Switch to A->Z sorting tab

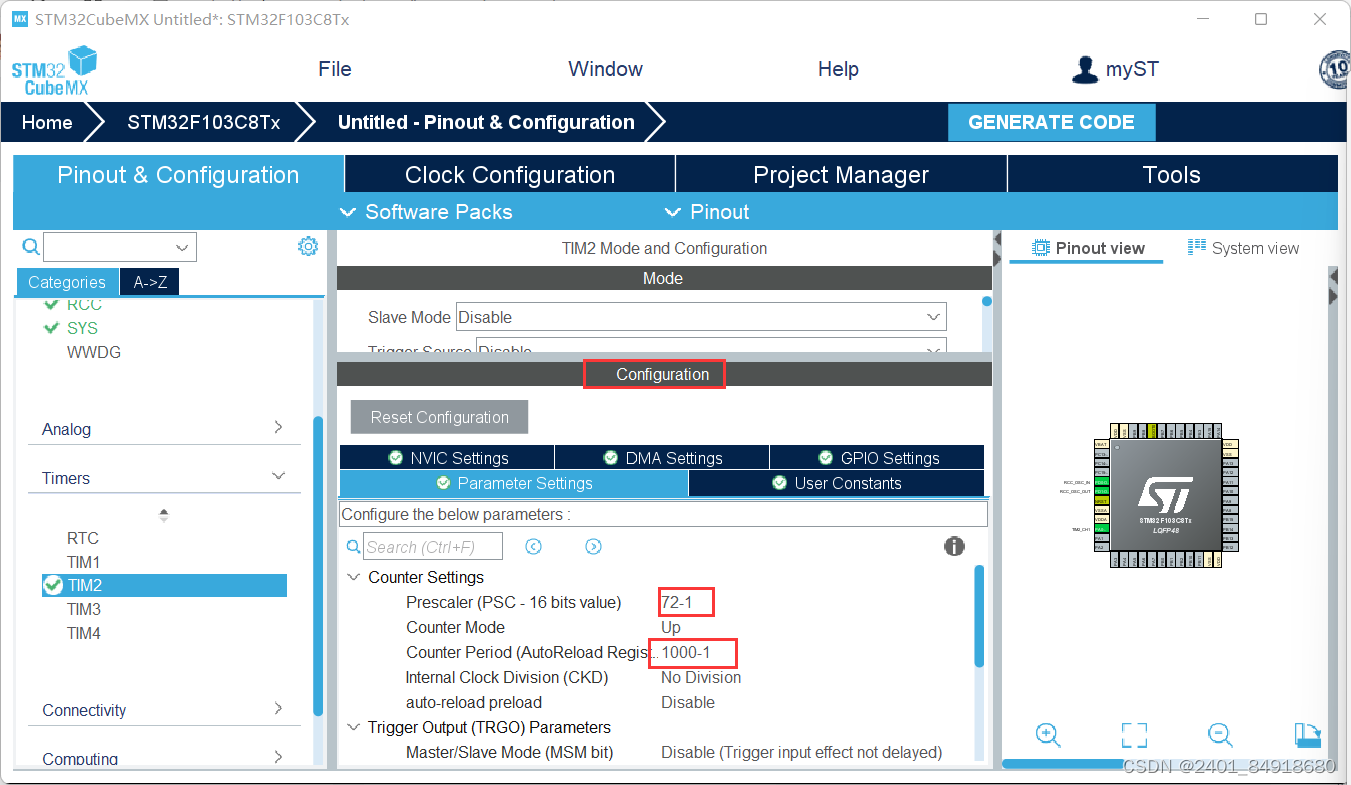[150, 282]
